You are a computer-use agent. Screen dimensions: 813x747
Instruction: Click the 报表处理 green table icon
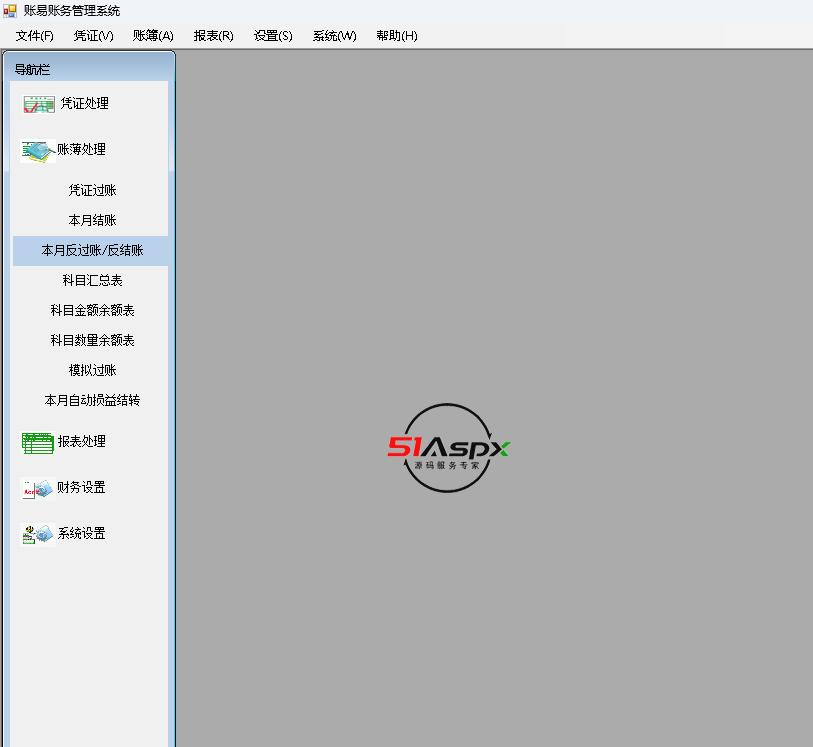coord(38,443)
